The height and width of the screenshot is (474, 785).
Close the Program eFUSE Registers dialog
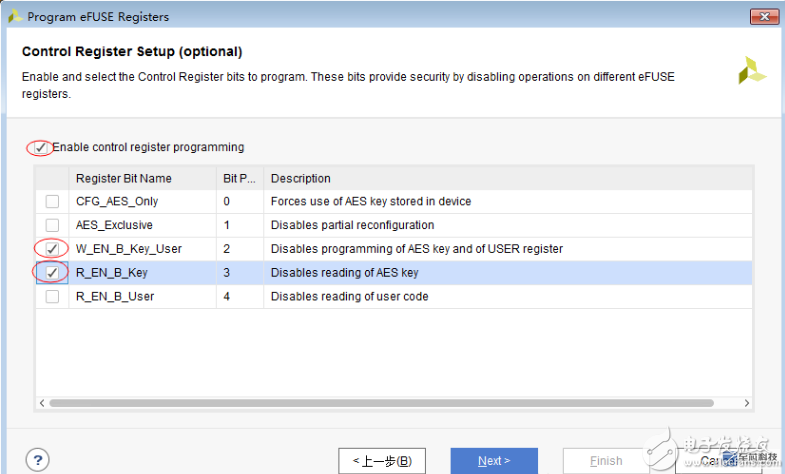click(x=763, y=16)
